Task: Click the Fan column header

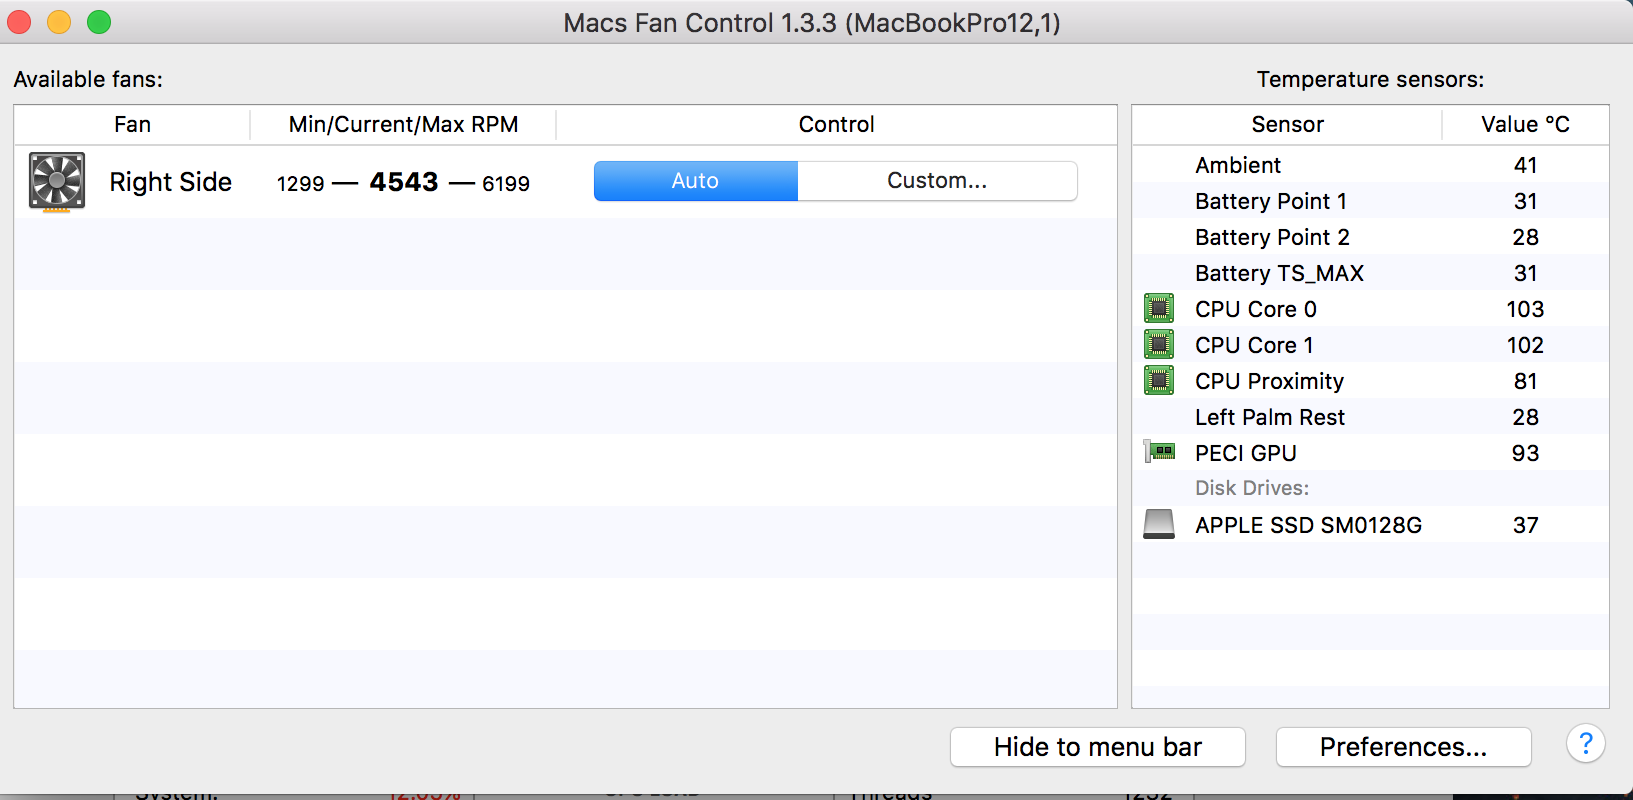Action: click(132, 124)
